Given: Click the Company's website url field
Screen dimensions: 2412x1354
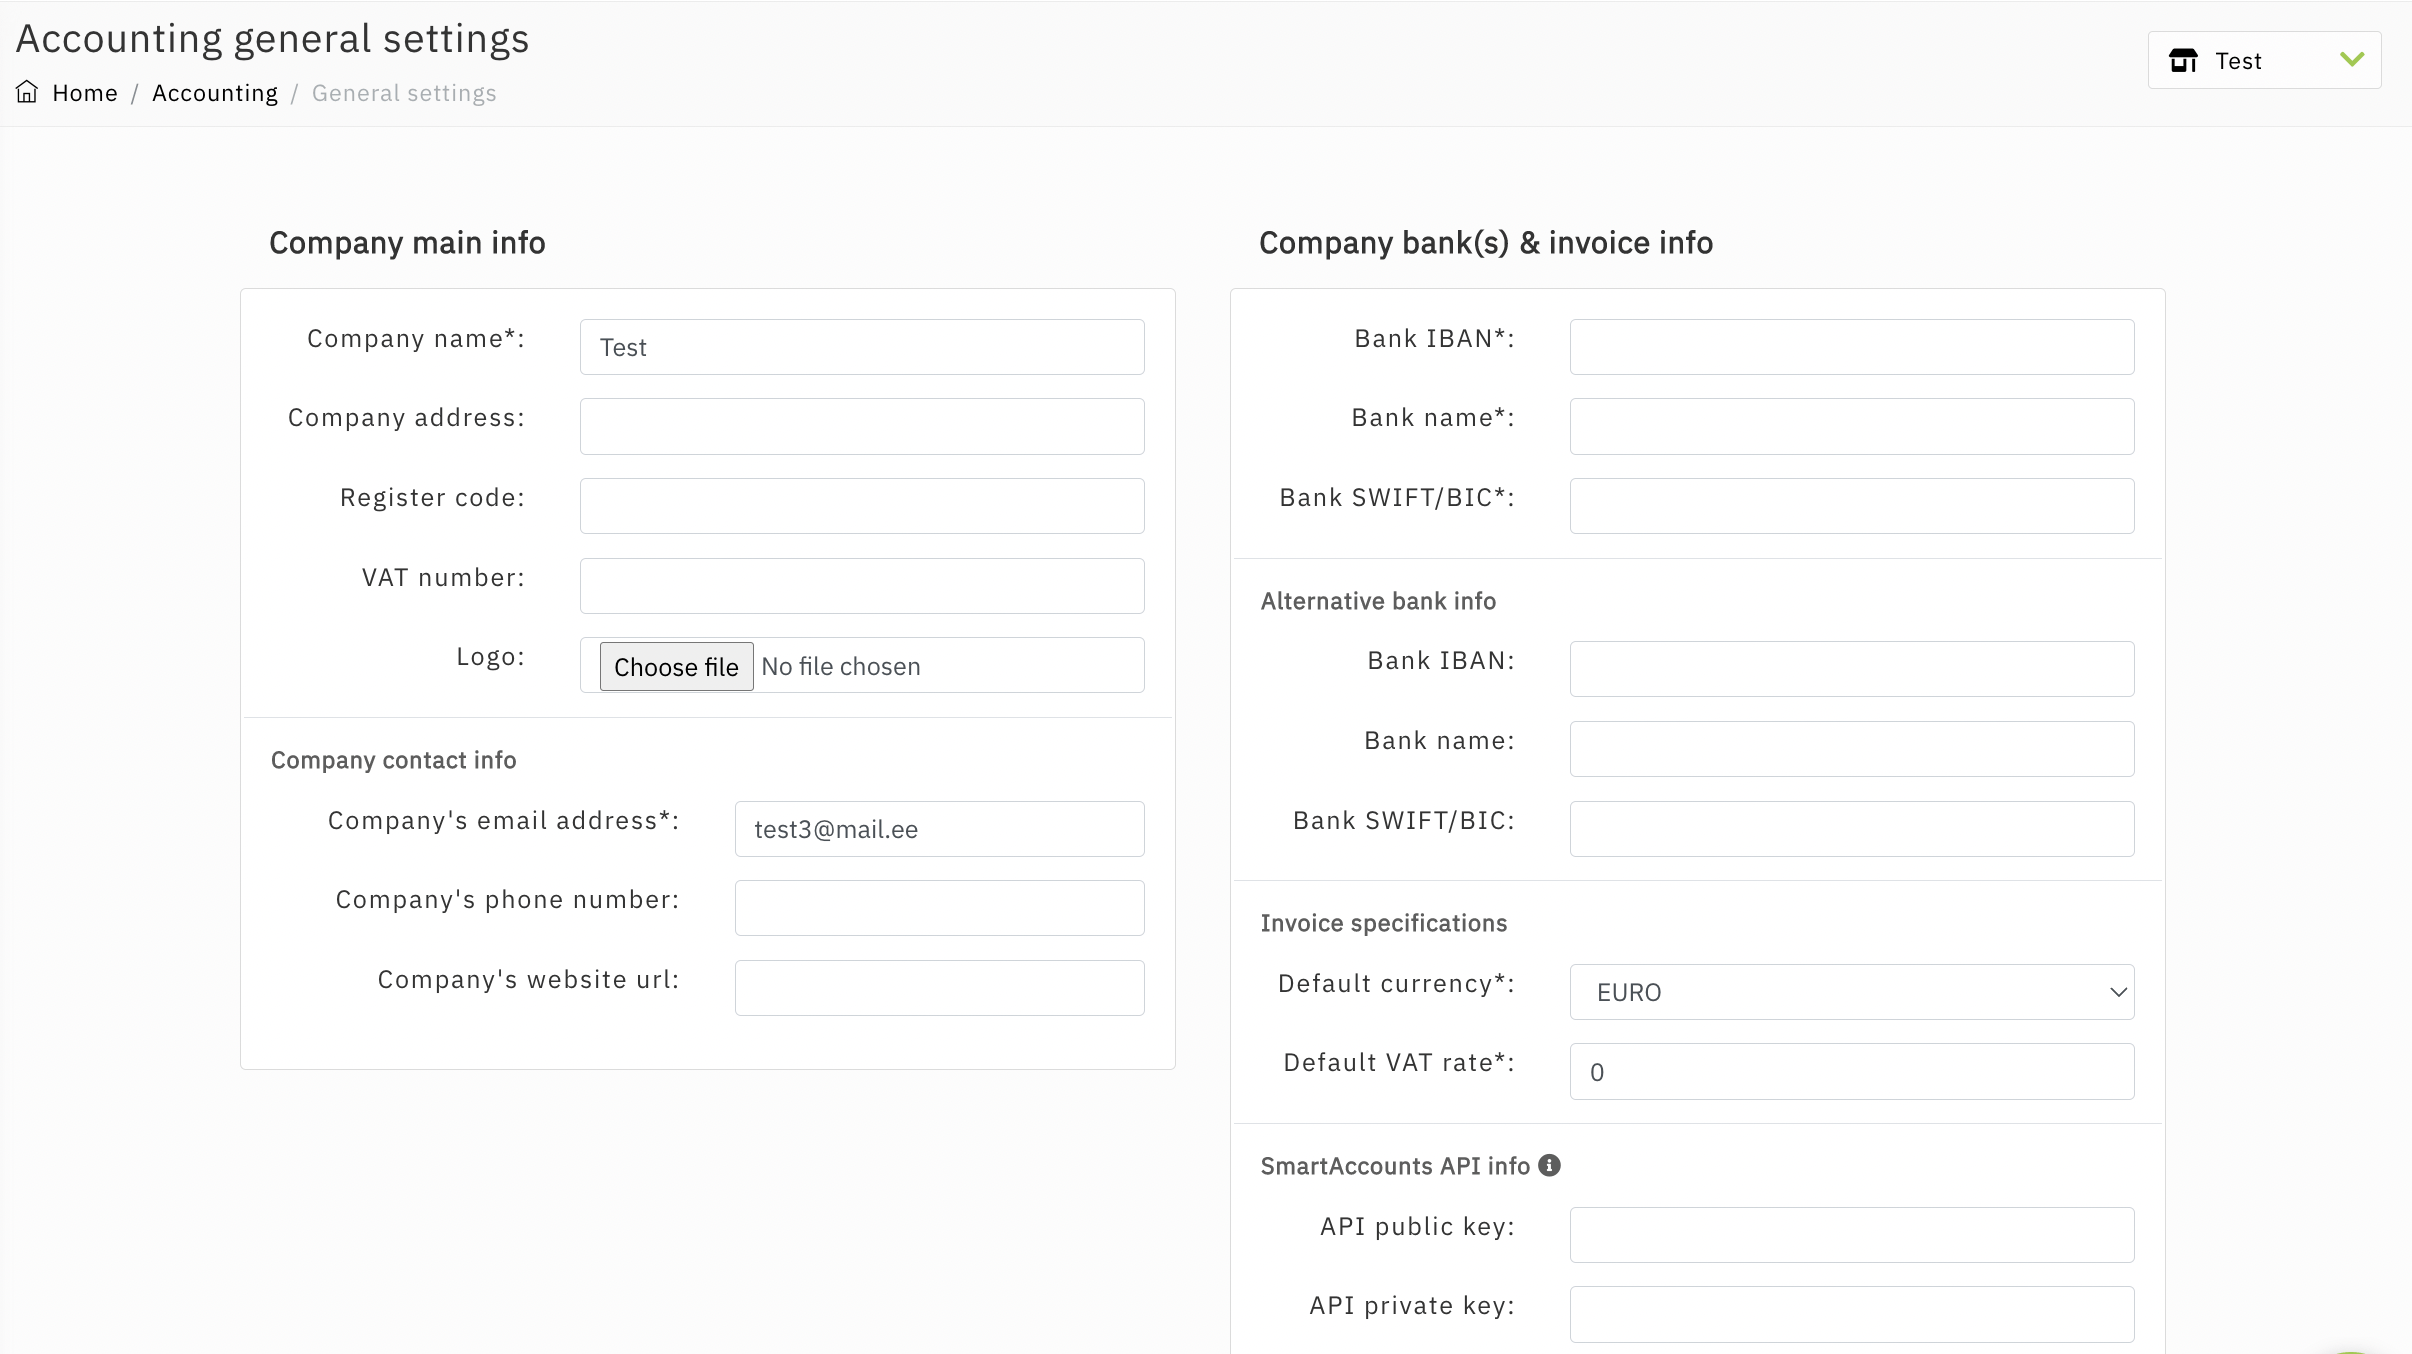Looking at the screenshot, I should point(939,988).
